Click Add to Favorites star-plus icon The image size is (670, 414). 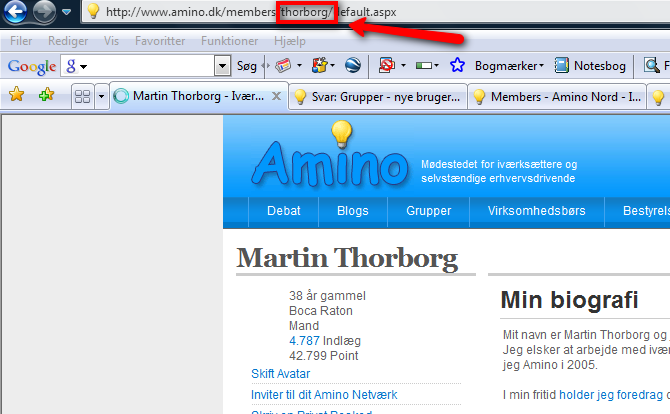coord(46,94)
